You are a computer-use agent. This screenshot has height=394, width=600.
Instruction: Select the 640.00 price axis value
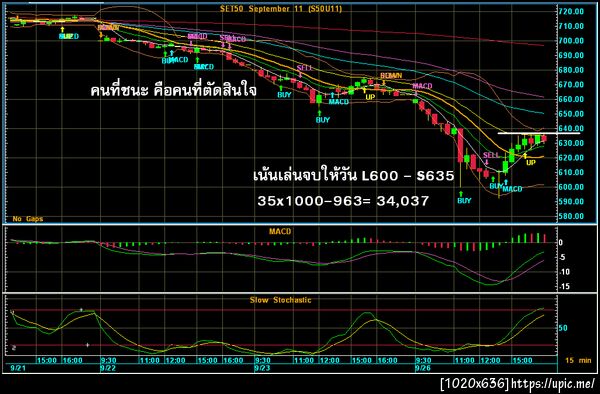pyautogui.click(x=571, y=128)
